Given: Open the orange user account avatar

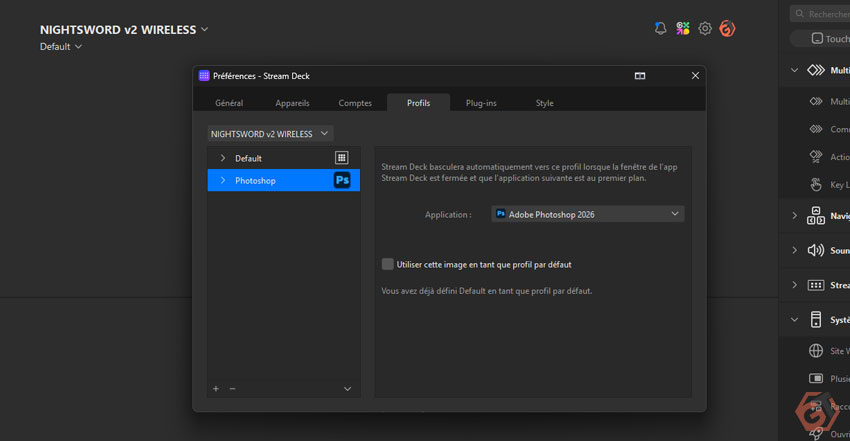Looking at the screenshot, I should 727,28.
